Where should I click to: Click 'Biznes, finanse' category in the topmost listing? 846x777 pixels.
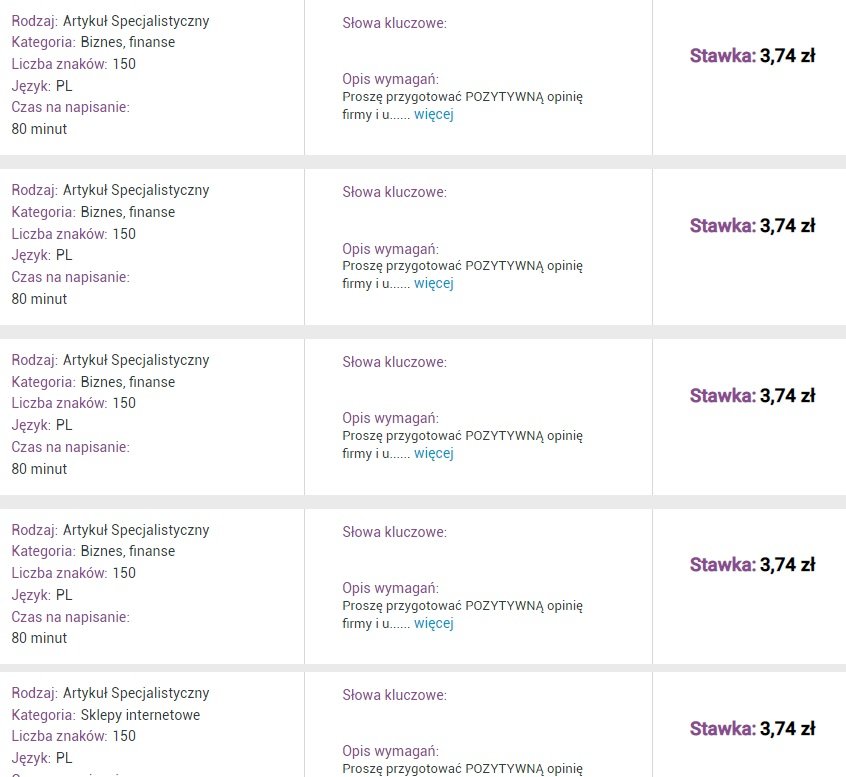tap(128, 42)
